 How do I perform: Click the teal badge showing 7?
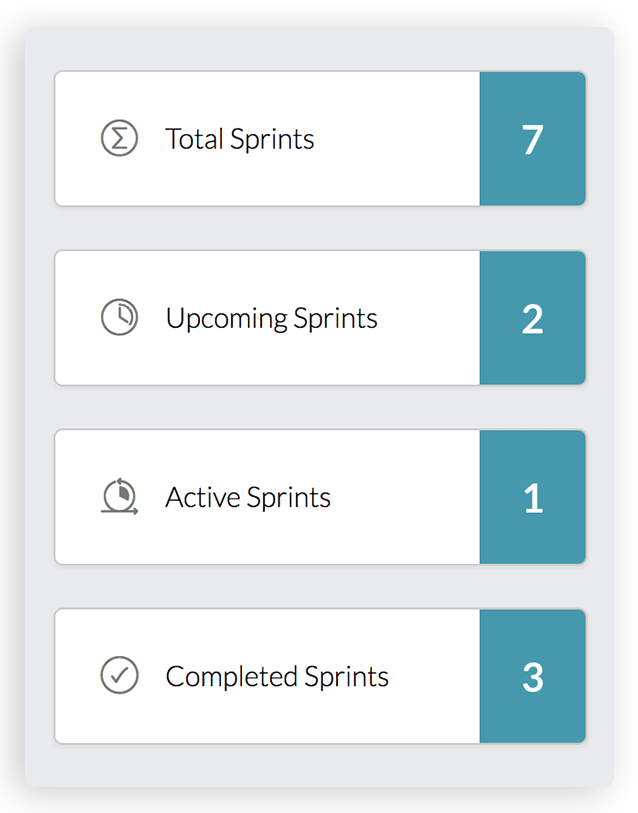(533, 138)
